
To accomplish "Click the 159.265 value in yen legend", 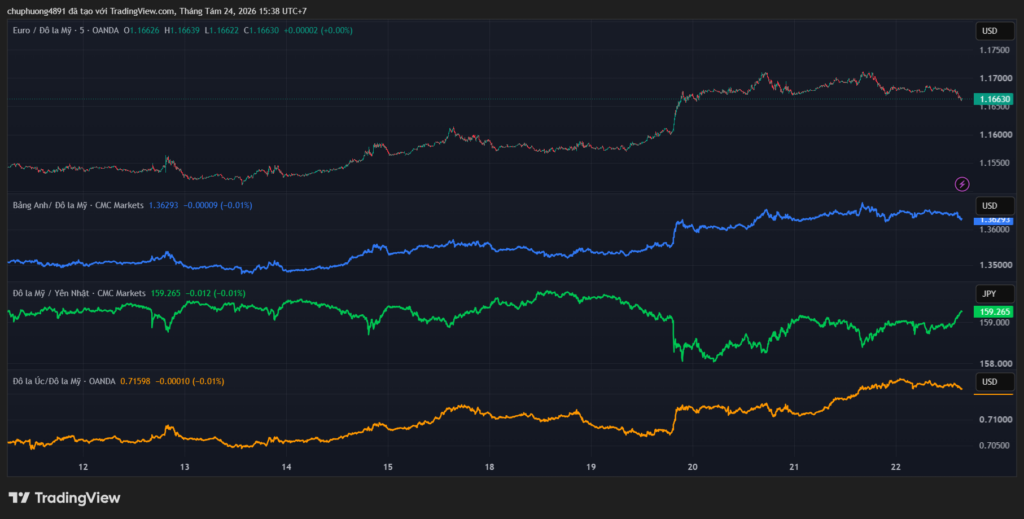I will (166, 293).
